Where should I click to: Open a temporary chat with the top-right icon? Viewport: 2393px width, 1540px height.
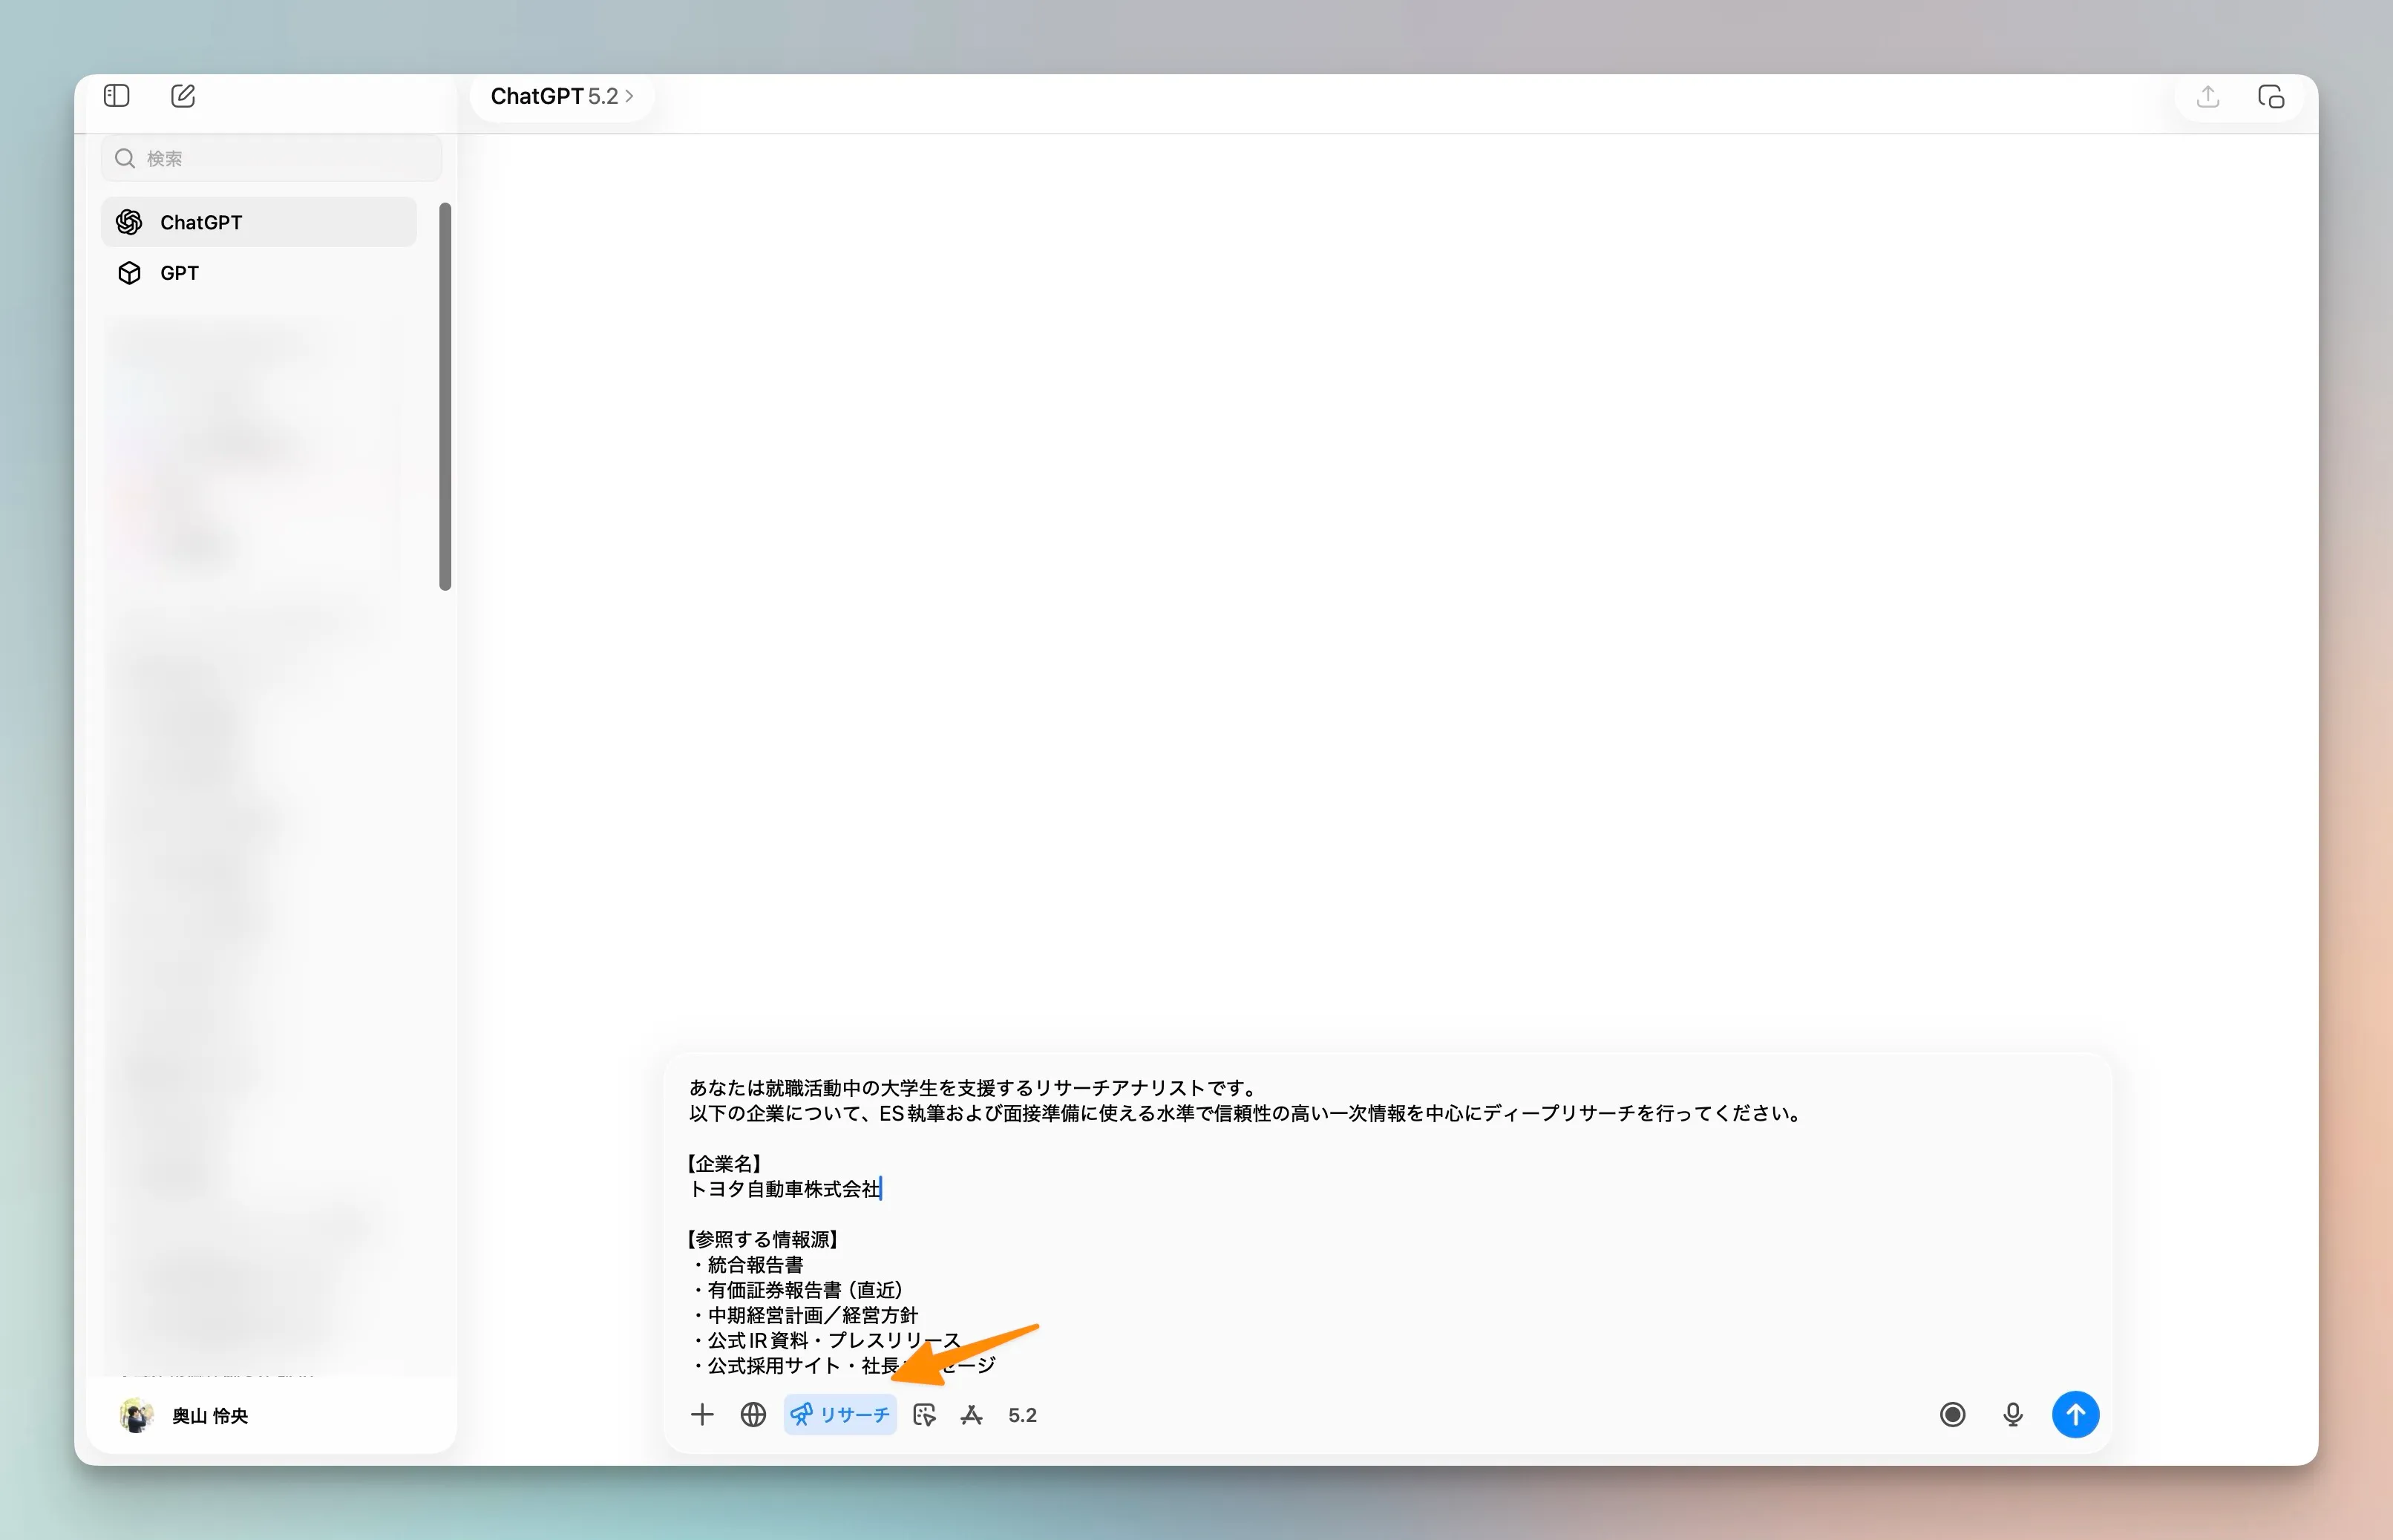tap(2272, 96)
